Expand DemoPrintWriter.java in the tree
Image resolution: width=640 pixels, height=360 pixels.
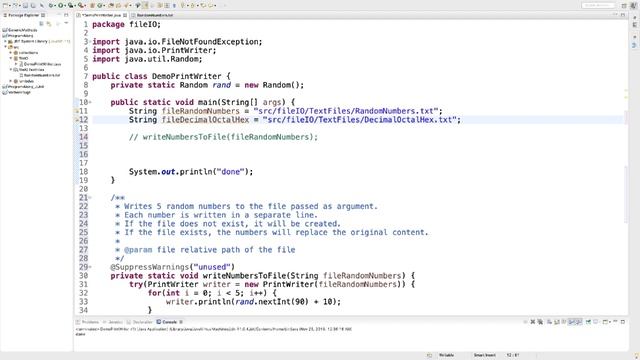point(16,64)
